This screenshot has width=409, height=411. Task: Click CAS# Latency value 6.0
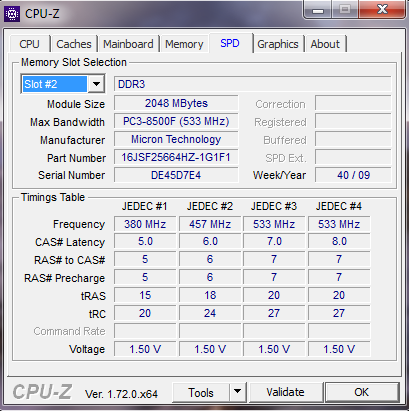(x=210, y=241)
